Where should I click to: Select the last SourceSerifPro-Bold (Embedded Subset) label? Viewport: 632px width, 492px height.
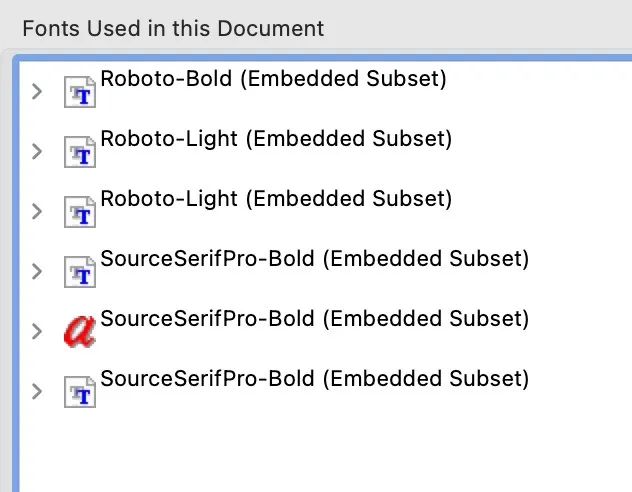314,378
